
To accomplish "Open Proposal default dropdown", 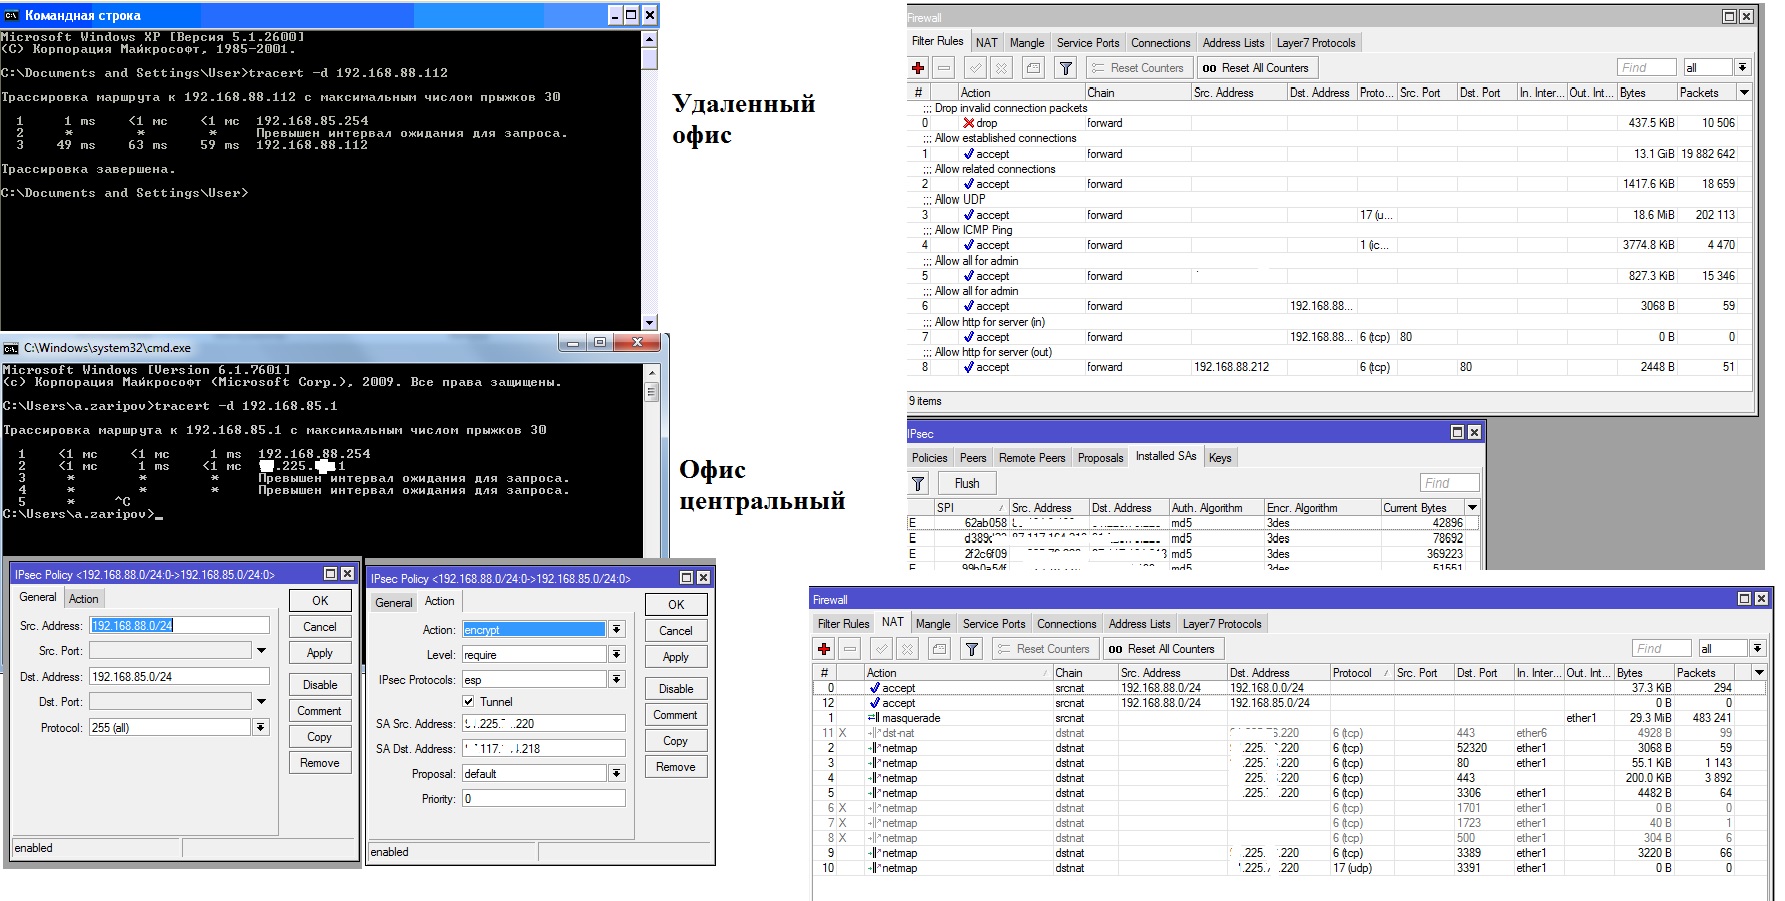I will tap(617, 774).
